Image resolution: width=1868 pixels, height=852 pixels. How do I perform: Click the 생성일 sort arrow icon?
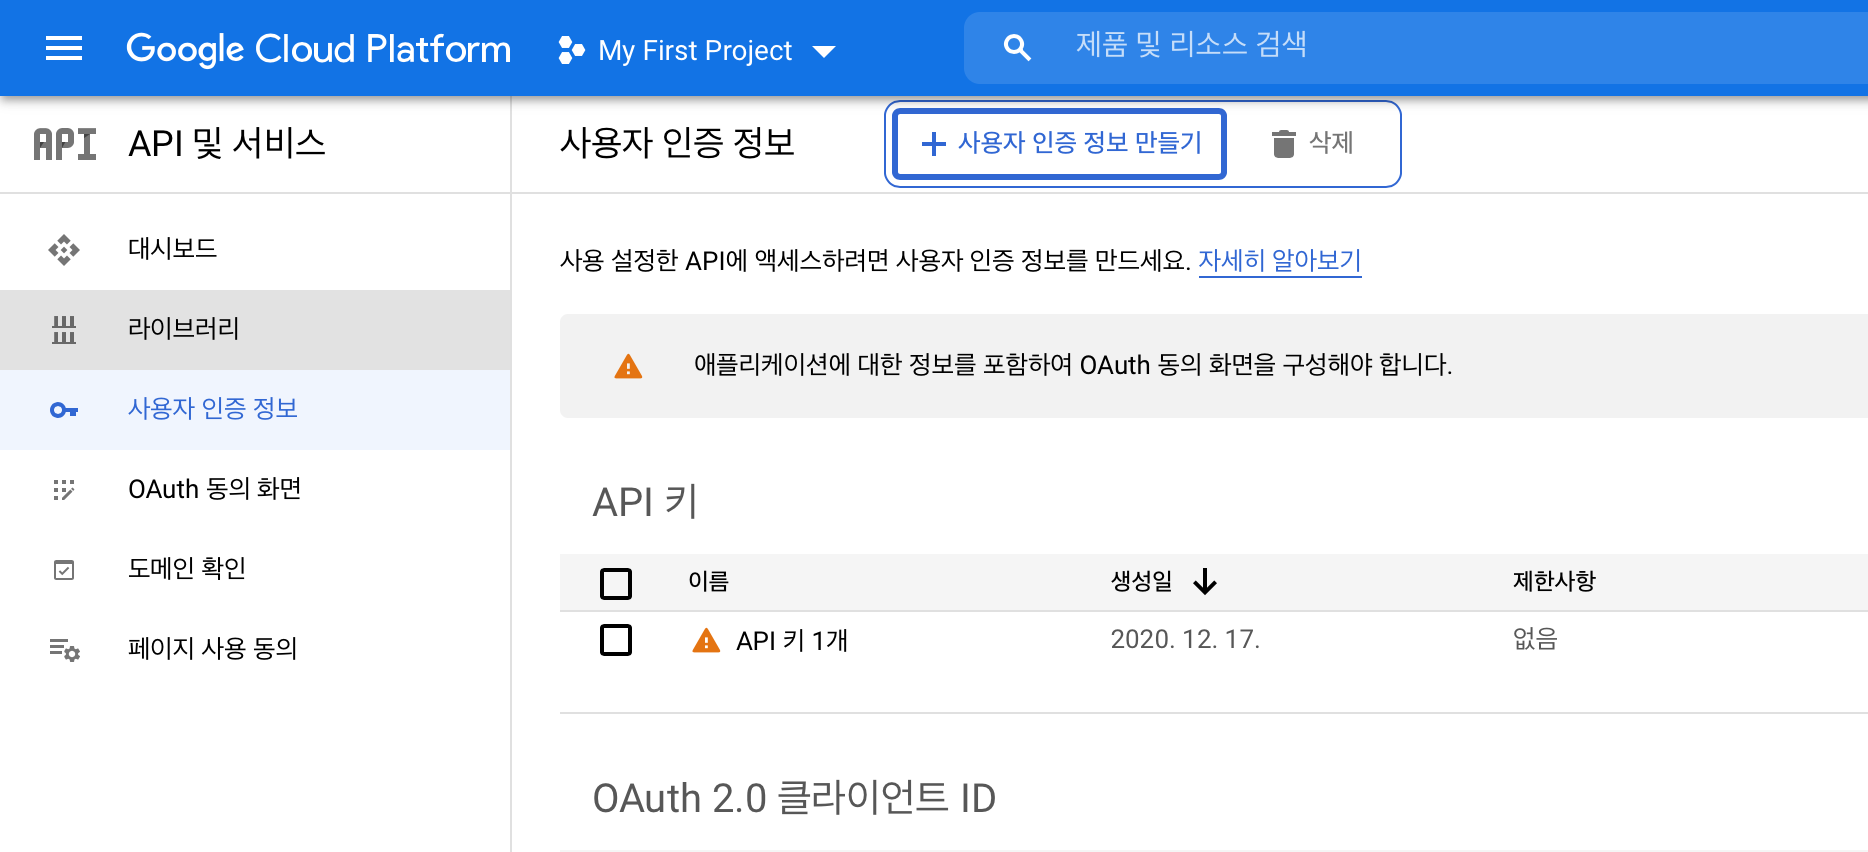(1205, 581)
